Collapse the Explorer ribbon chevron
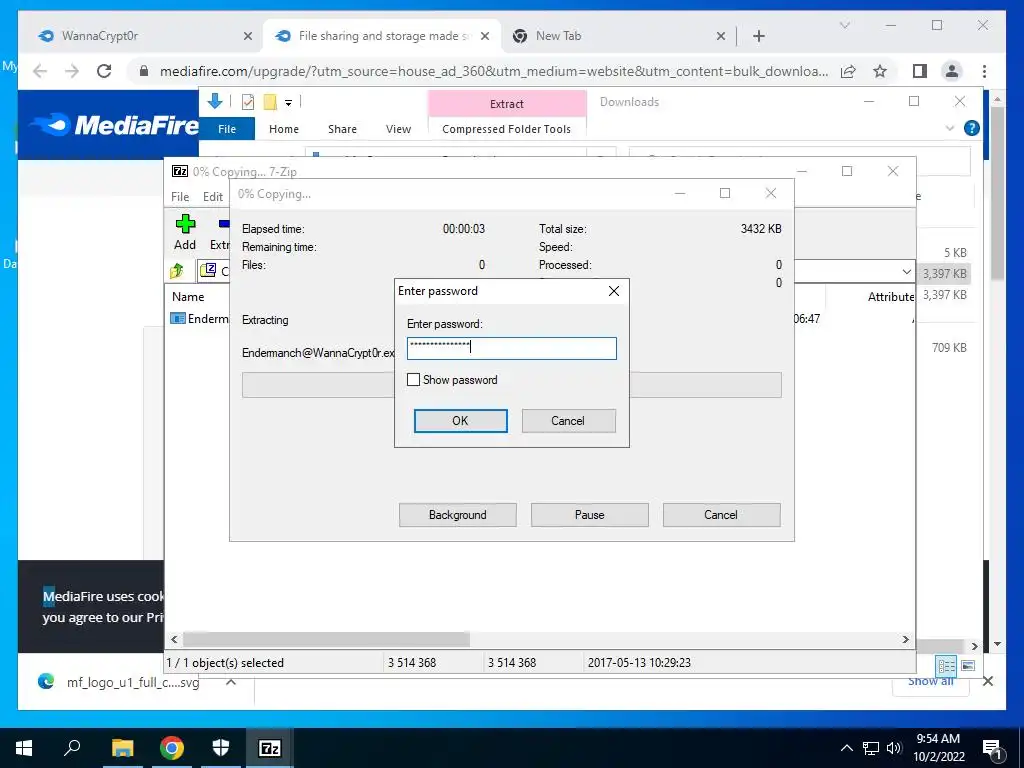The height and width of the screenshot is (768, 1024). tap(950, 129)
